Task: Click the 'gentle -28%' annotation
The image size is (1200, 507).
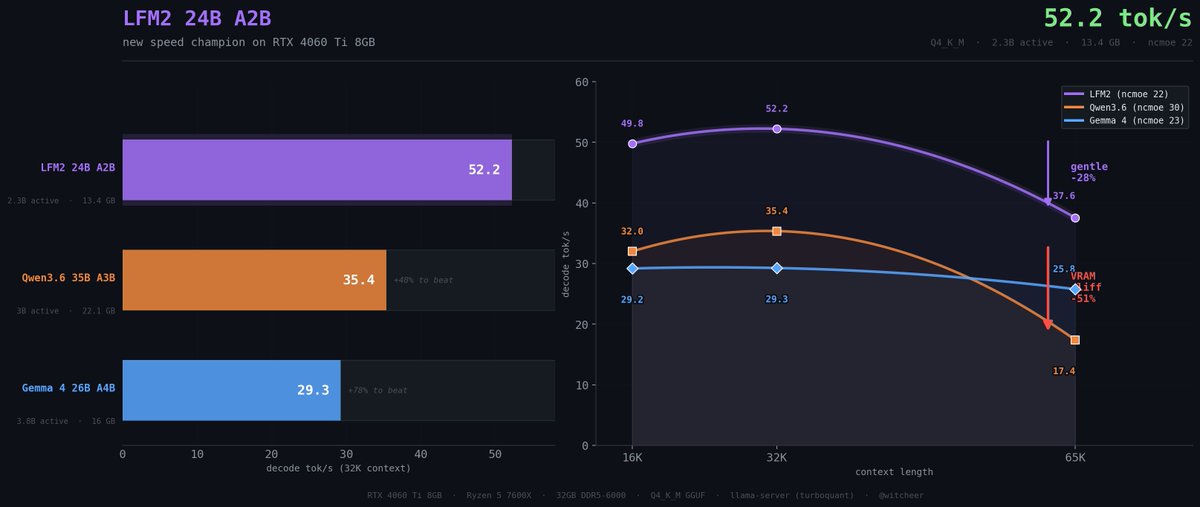Action: coord(1089,172)
